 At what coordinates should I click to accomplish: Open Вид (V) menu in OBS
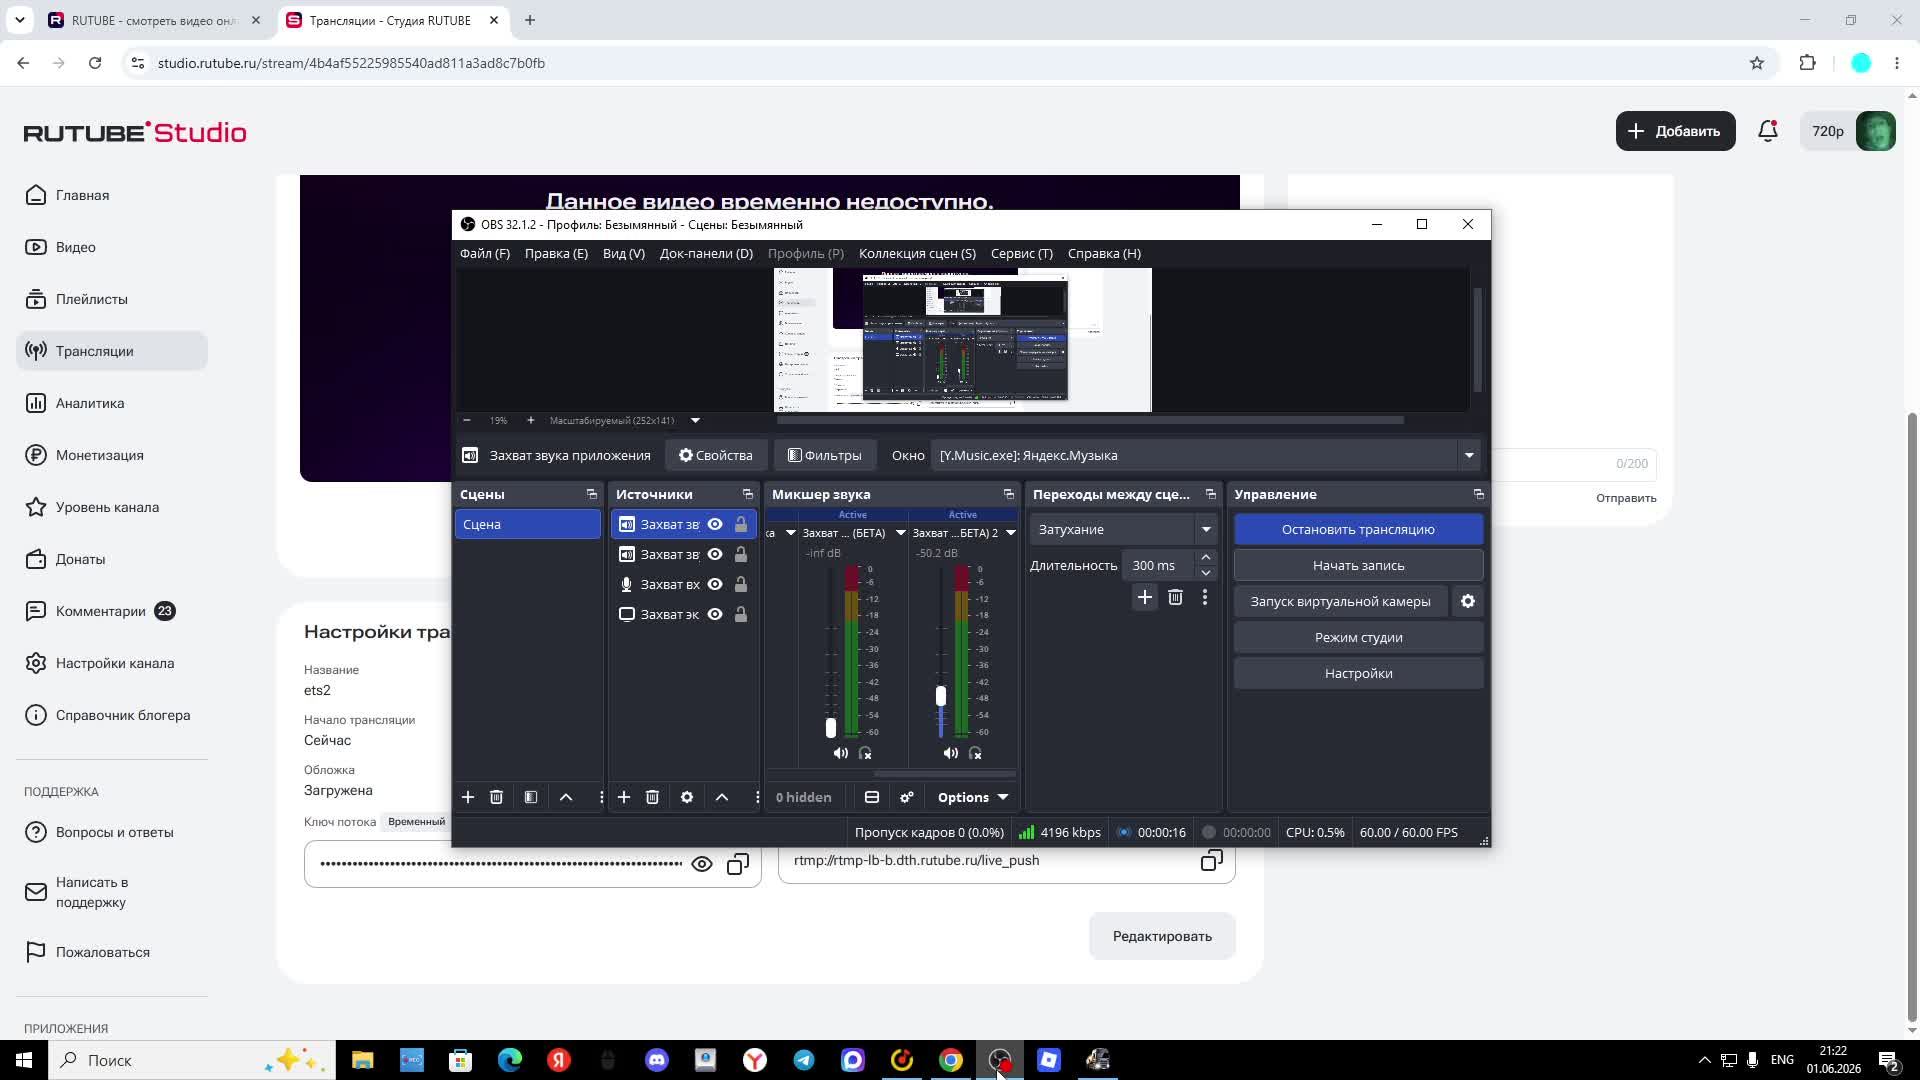tap(624, 254)
